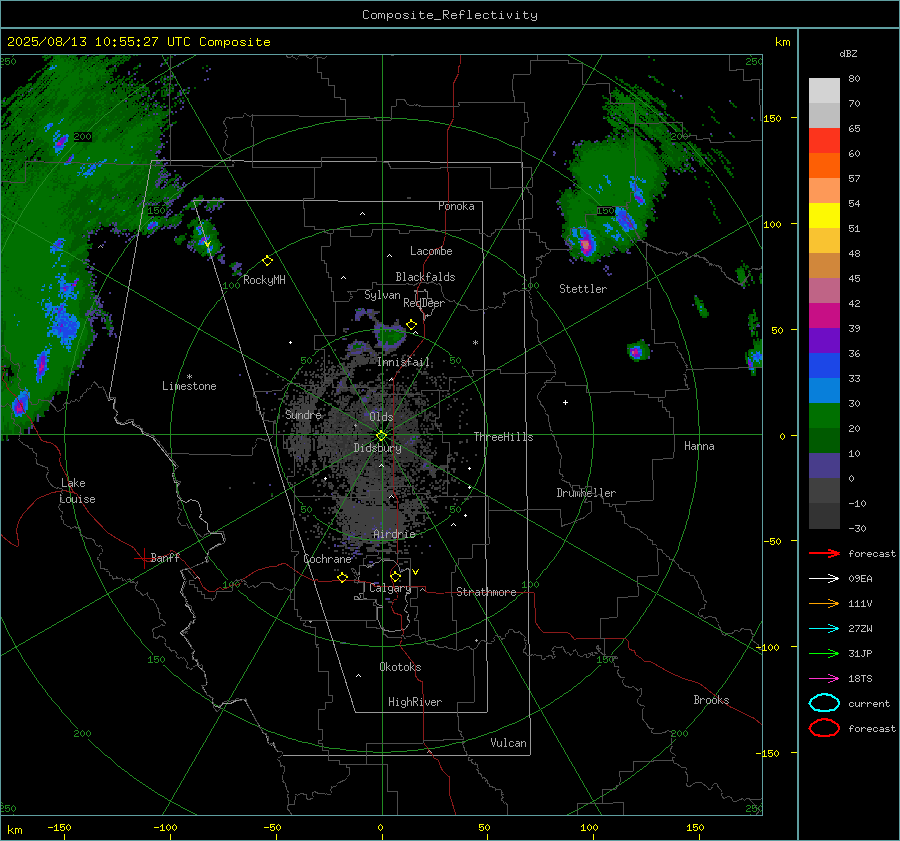This screenshot has height=841, width=900.
Task: Click the Drumheller town label
Action: coord(586,493)
